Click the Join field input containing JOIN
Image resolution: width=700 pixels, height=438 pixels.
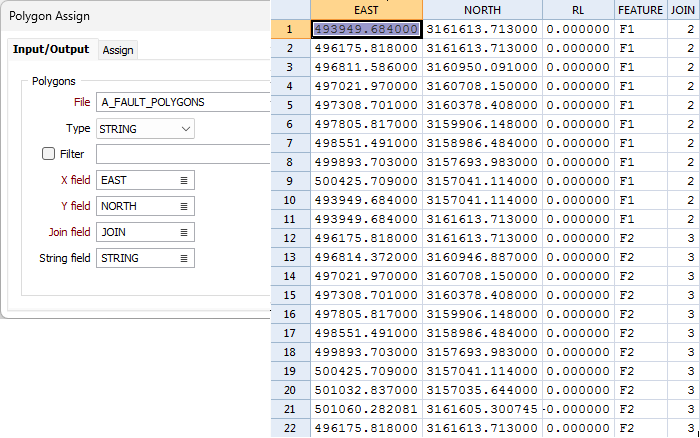pos(145,232)
